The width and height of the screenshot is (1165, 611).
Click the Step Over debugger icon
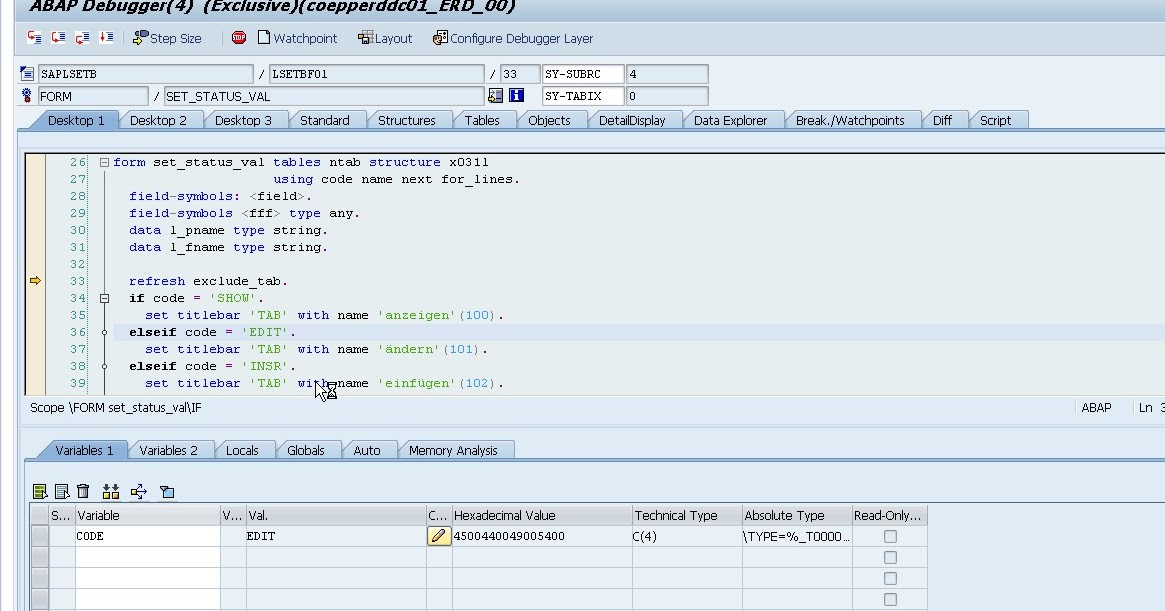coord(57,38)
